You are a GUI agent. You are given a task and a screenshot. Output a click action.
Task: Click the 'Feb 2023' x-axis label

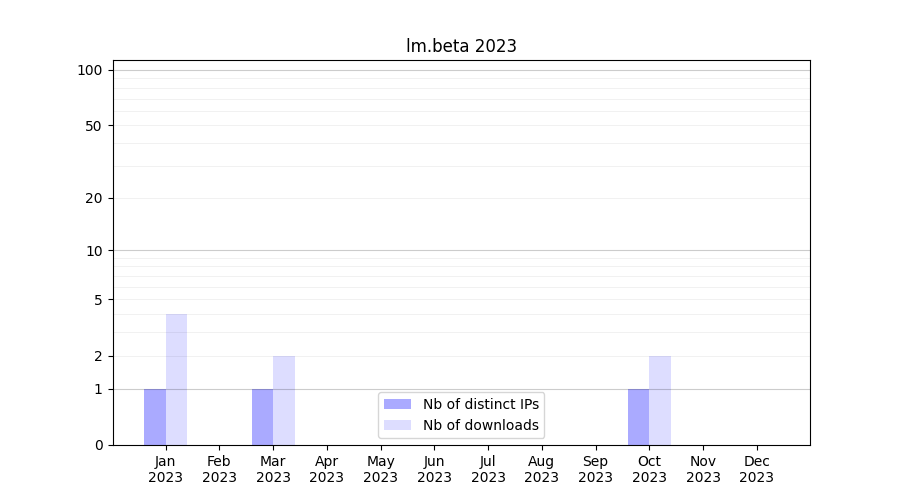pyautogui.click(x=219, y=469)
